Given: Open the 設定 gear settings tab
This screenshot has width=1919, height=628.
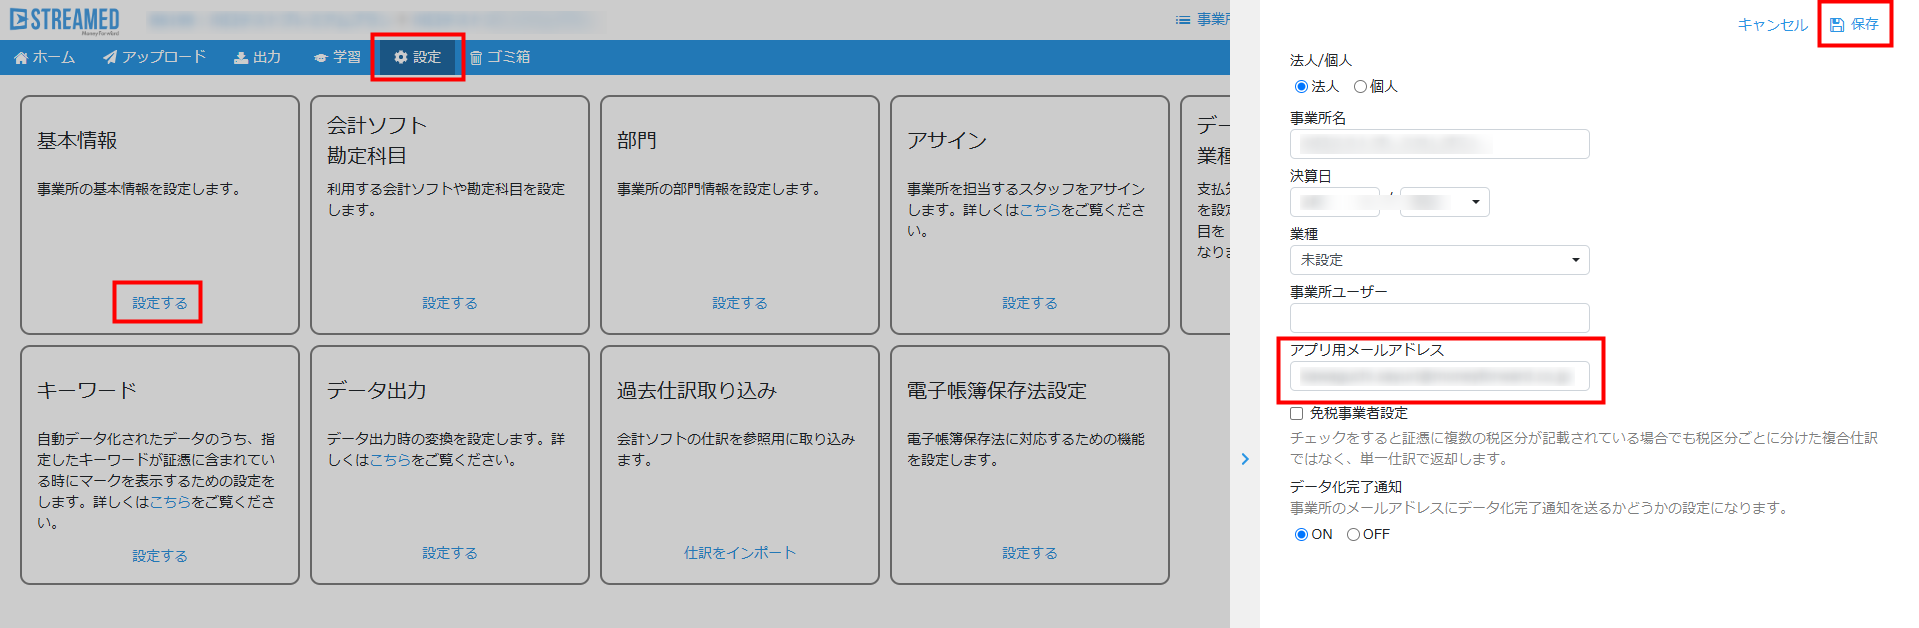Looking at the screenshot, I should click(418, 58).
